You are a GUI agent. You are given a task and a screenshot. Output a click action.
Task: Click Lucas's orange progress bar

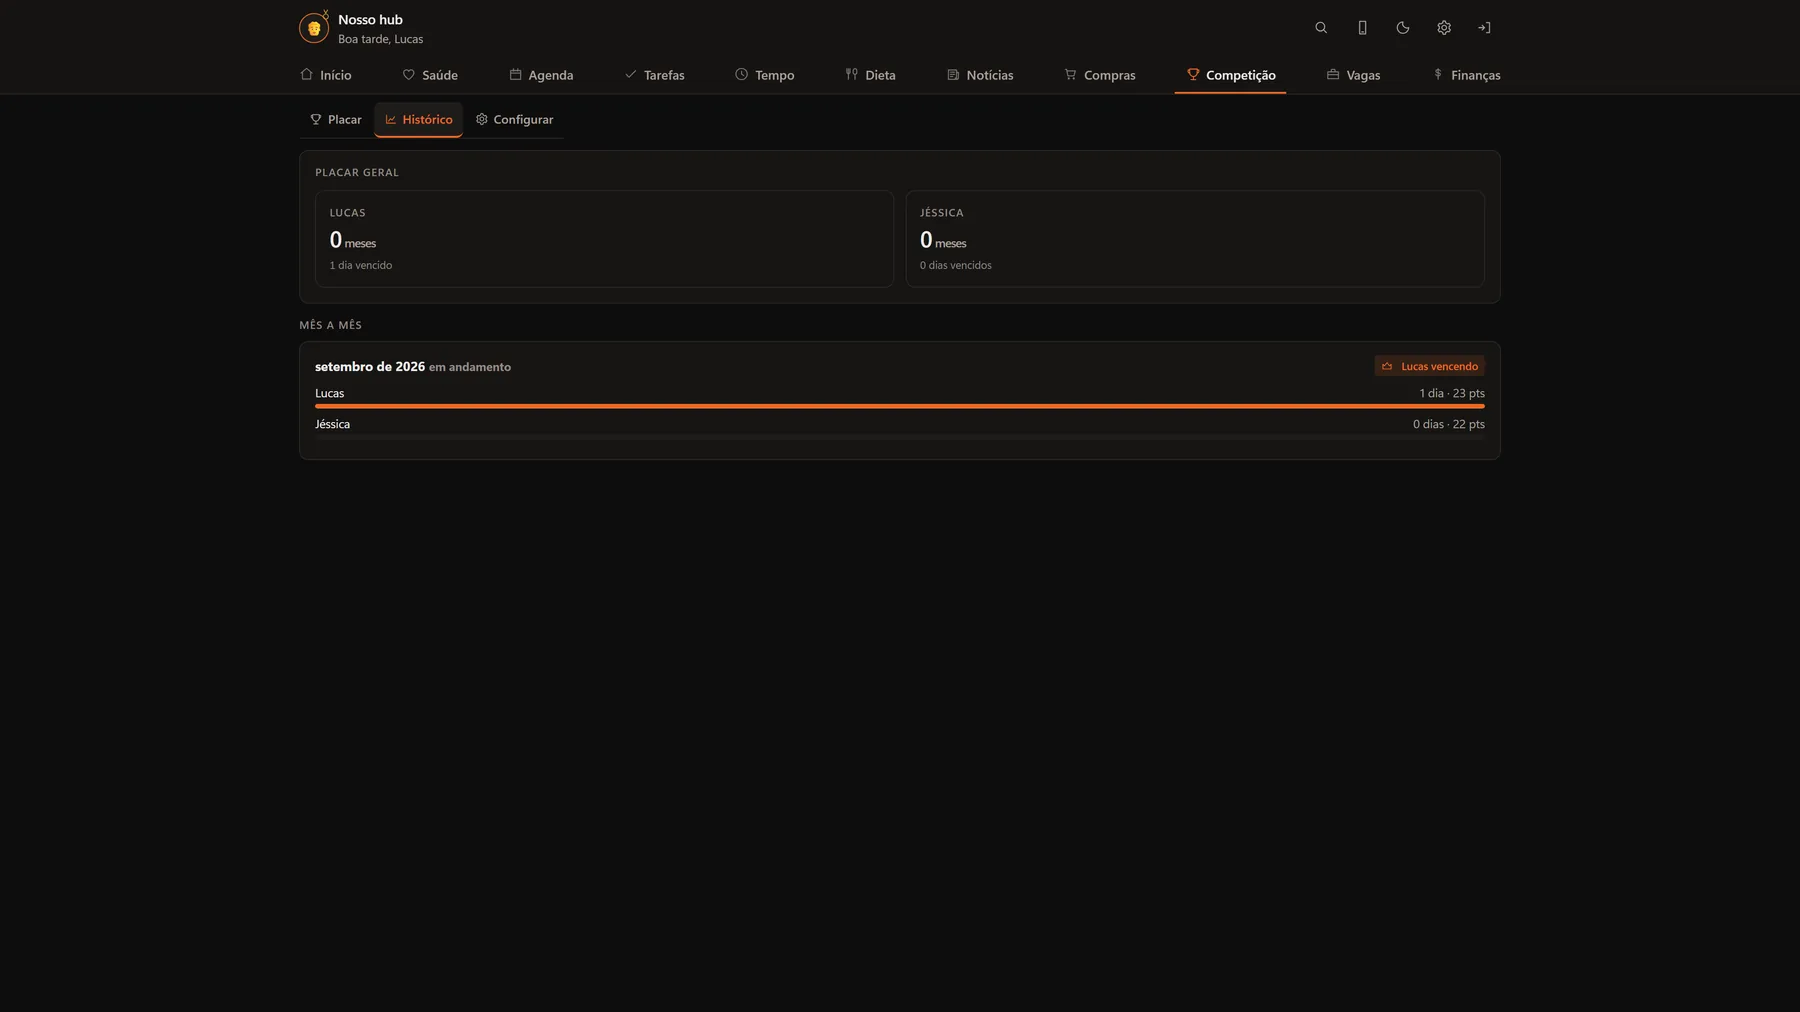(x=900, y=406)
